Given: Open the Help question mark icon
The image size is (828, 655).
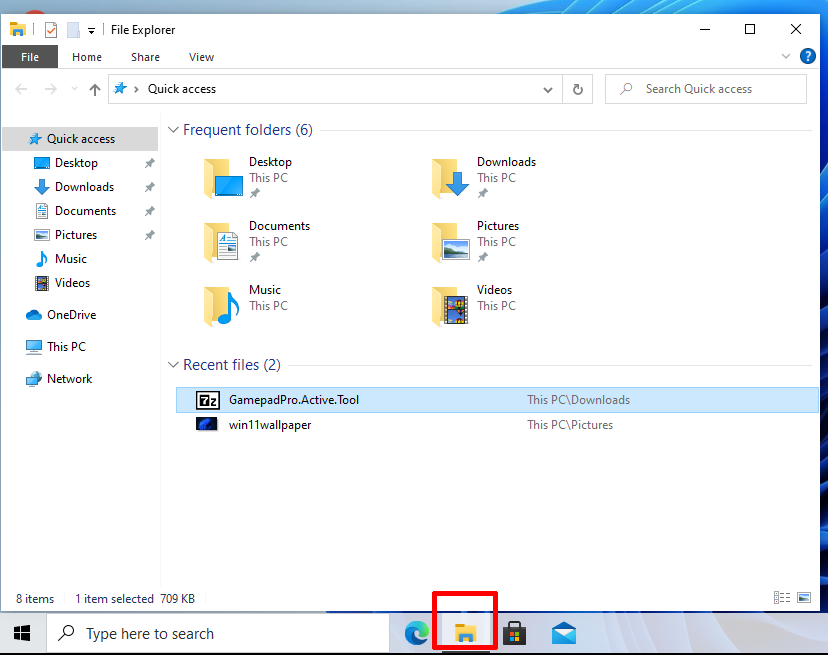Looking at the screenshot, I should (x=807, y=56).
